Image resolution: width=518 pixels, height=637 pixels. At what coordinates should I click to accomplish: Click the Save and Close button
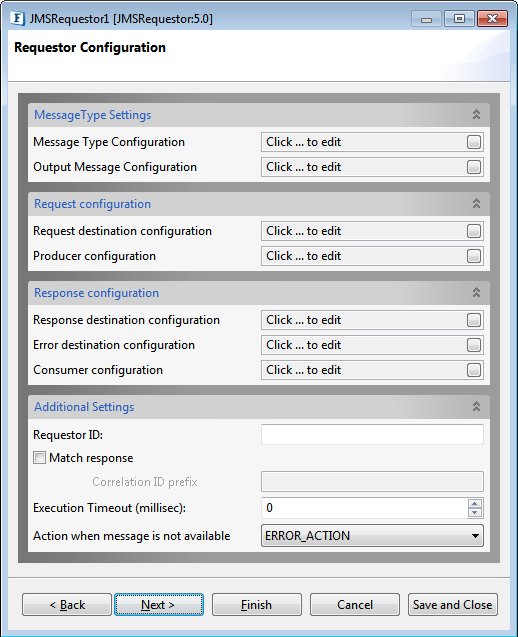453,605
